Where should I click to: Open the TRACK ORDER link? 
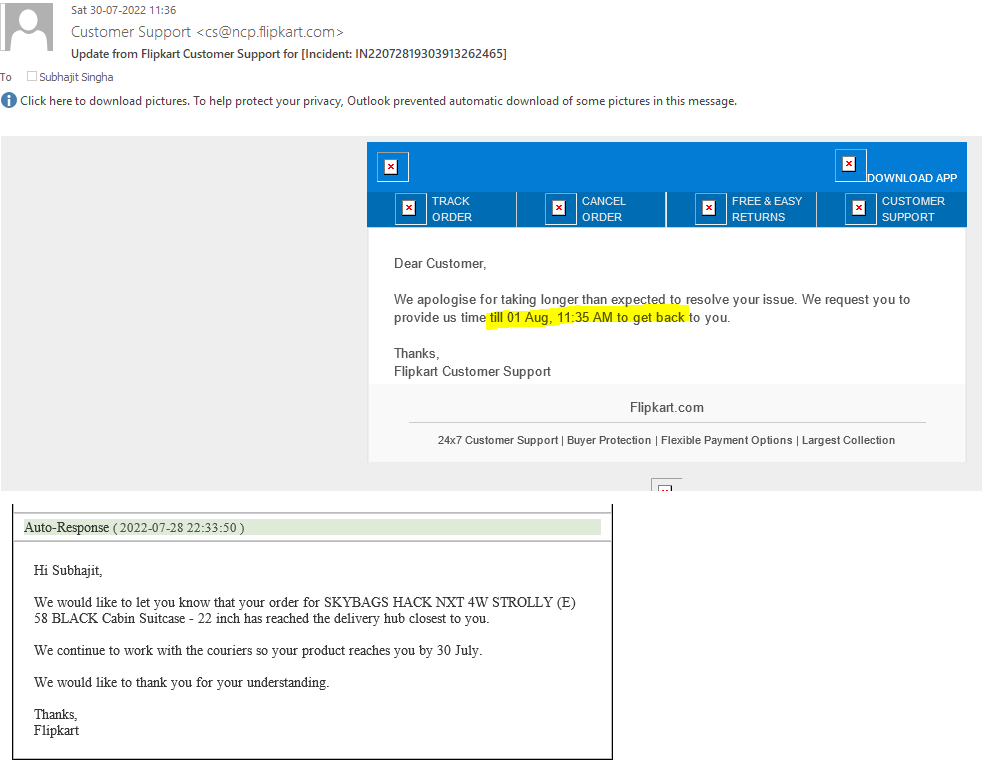coord(451,209)
